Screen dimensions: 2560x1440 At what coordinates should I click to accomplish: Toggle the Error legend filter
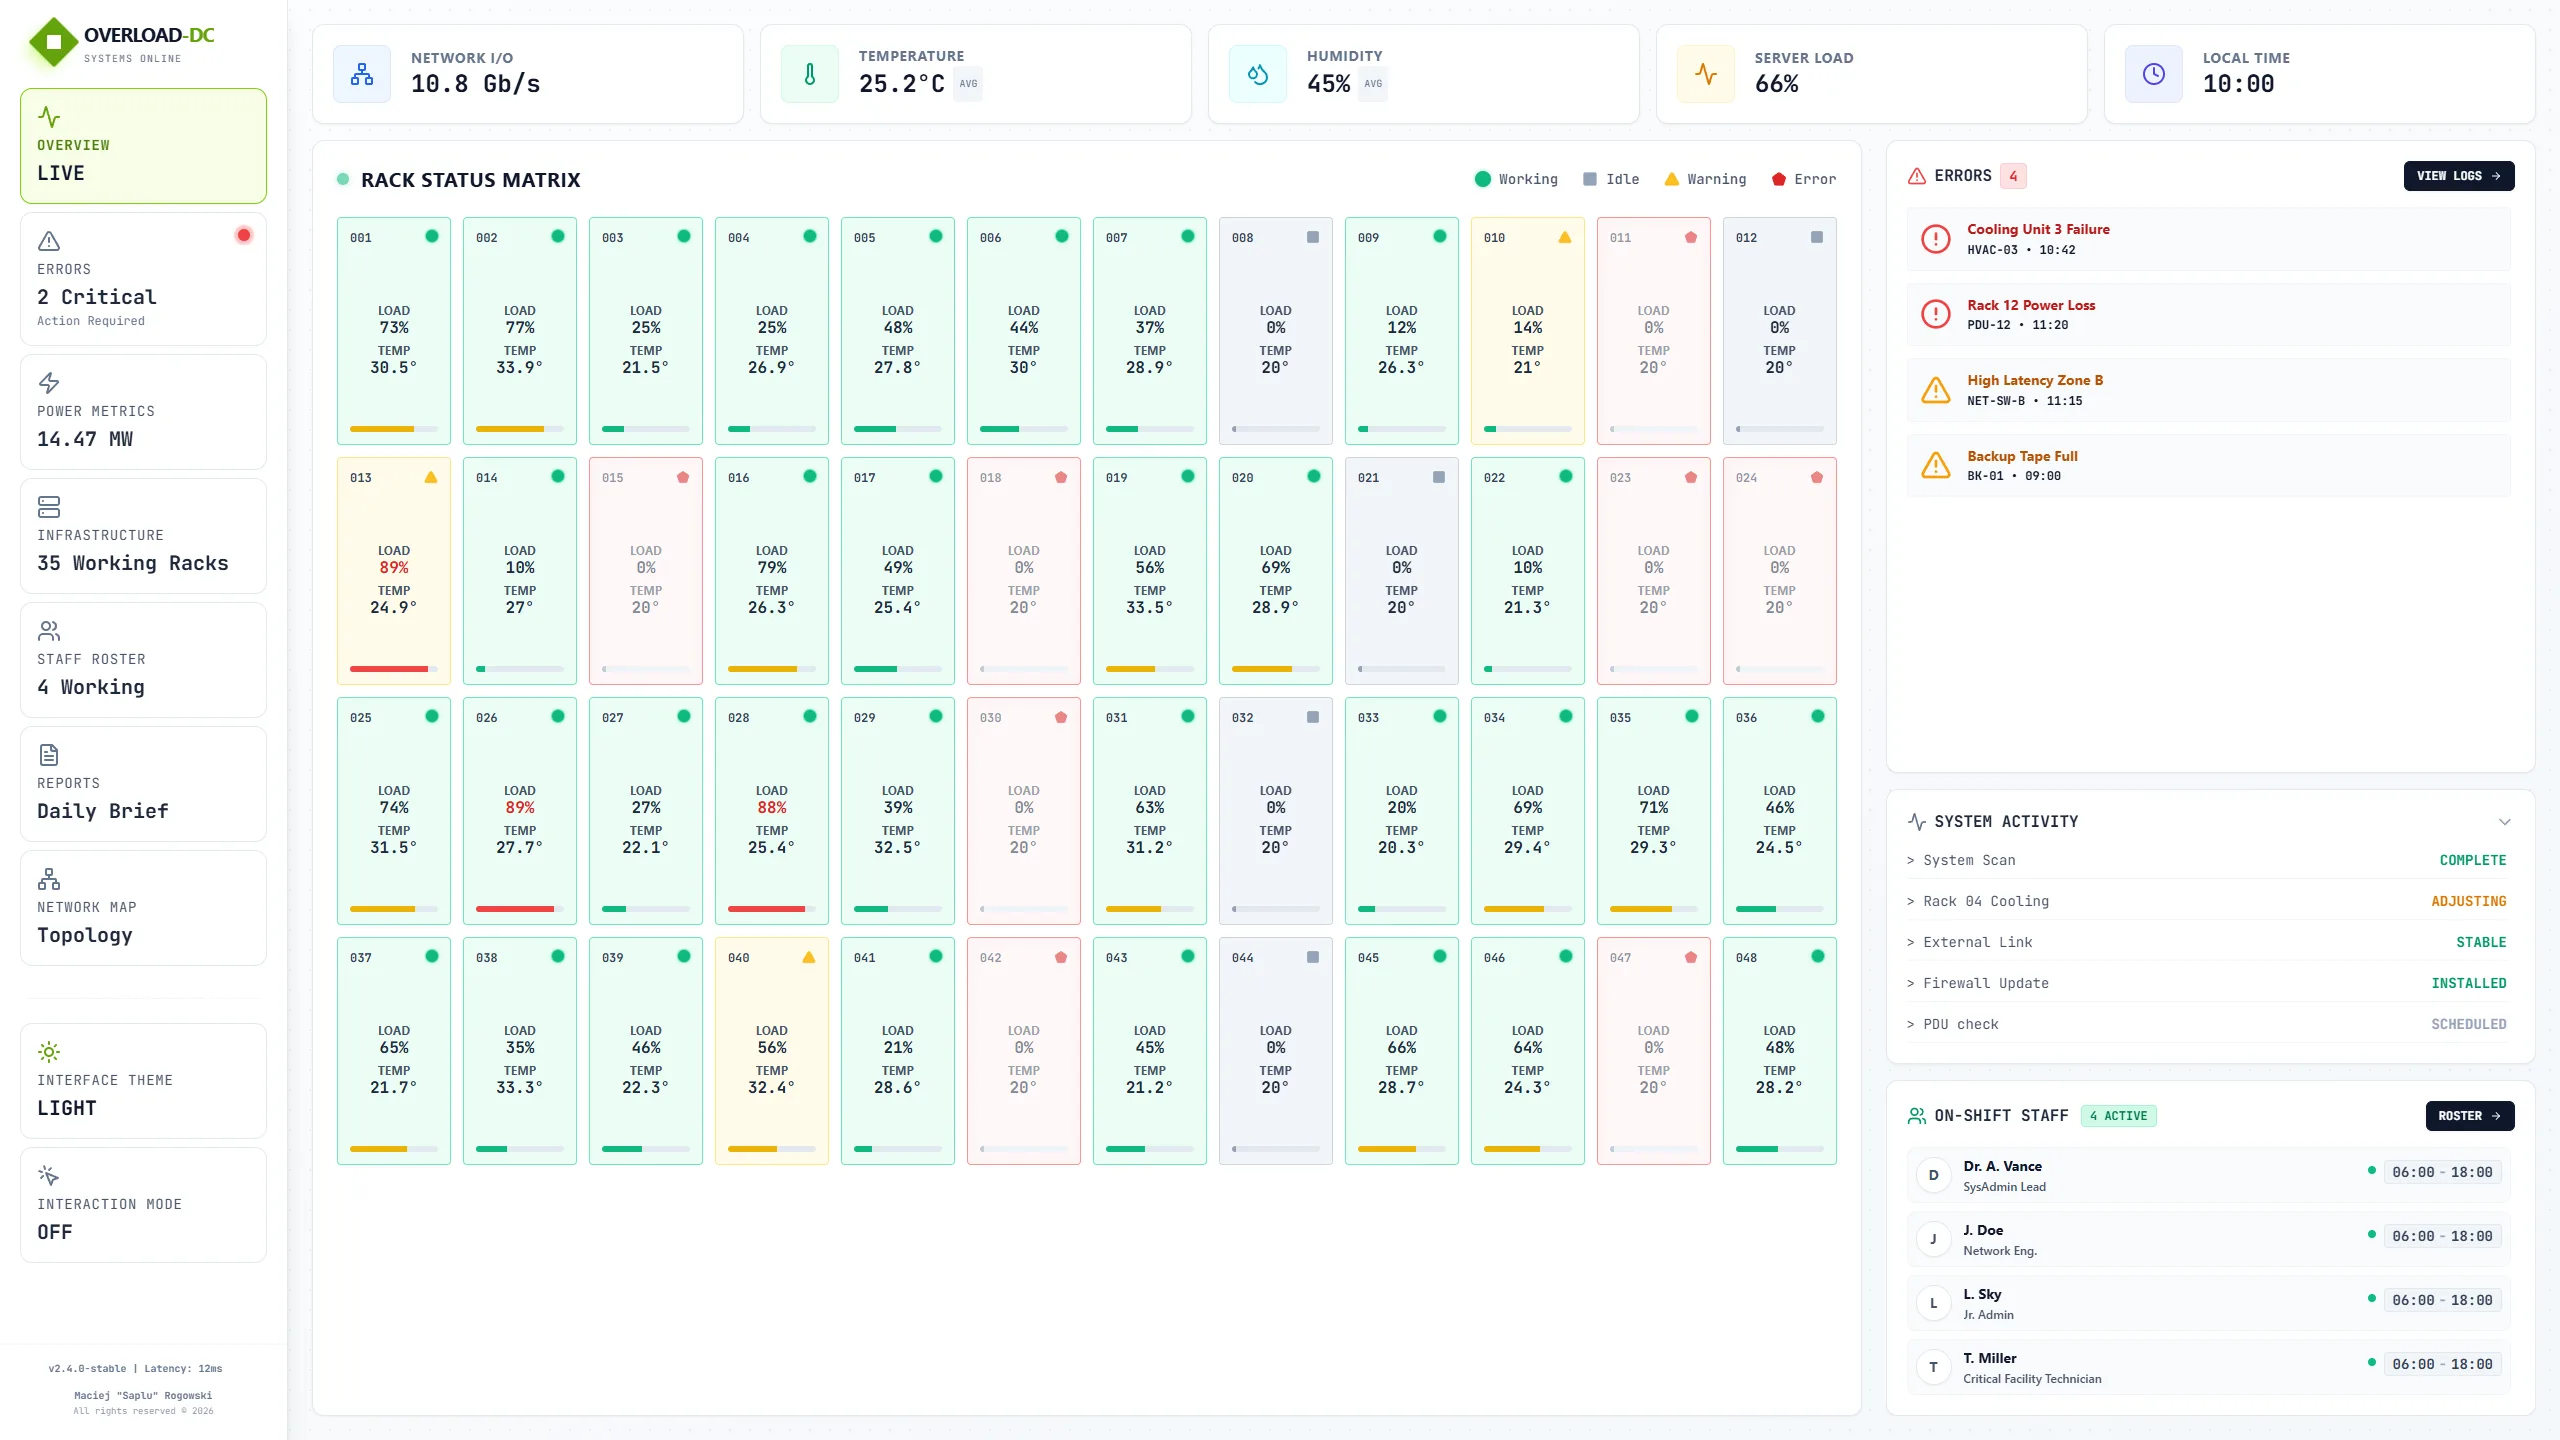click(1804, 179)
